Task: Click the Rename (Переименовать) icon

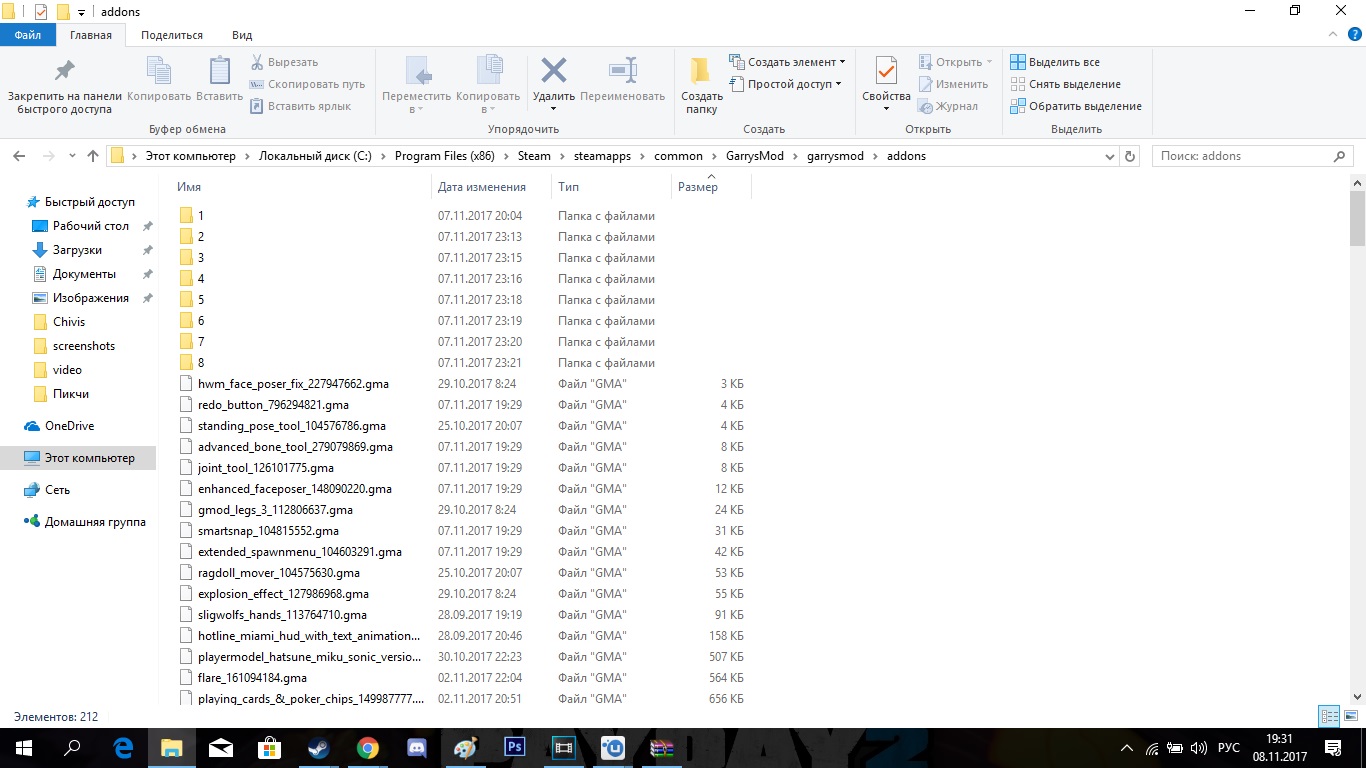Action: point(623,70)
